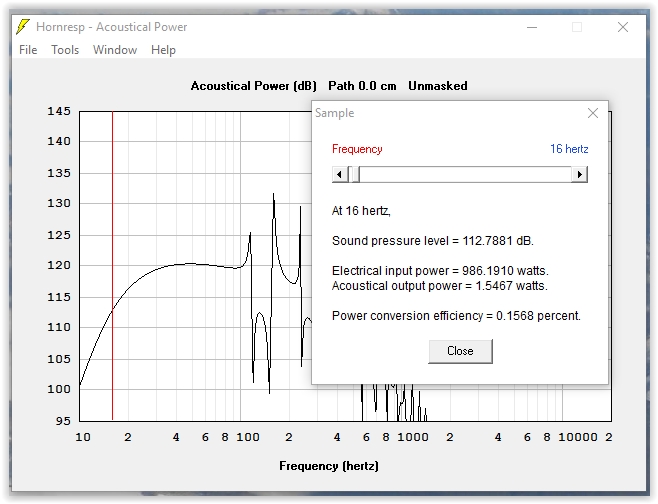Click the 145 y-axis label
658x504 pixels.
coord(59,111)
